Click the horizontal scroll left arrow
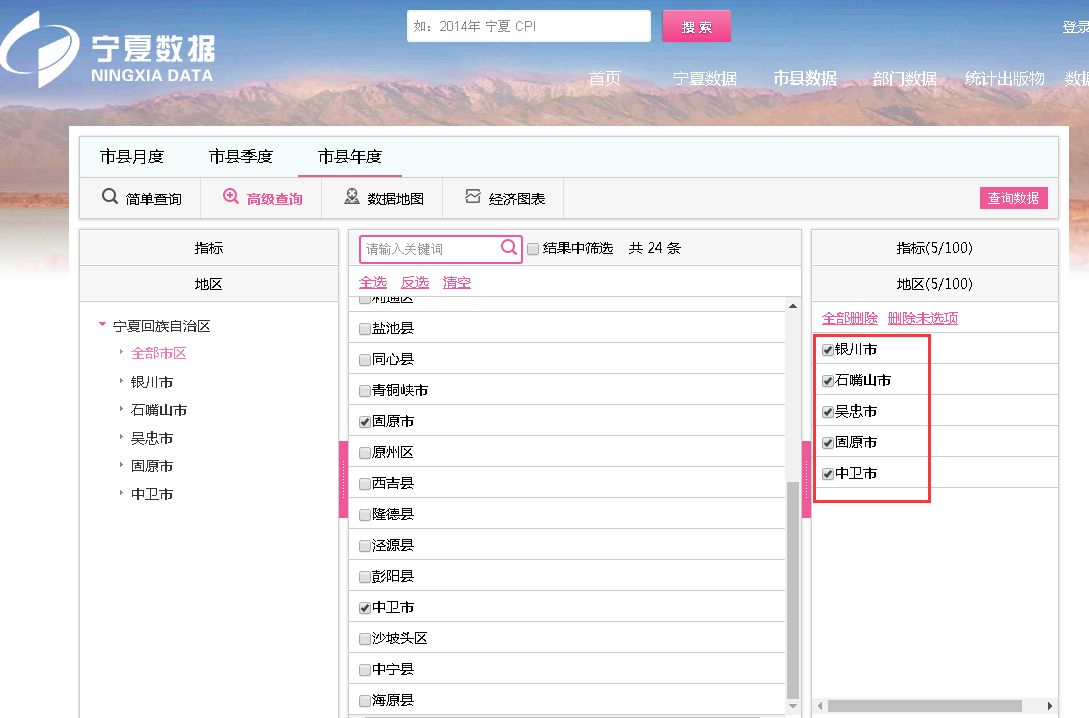The height and width of the screenshot is (718, 1089). coord(820,706)
